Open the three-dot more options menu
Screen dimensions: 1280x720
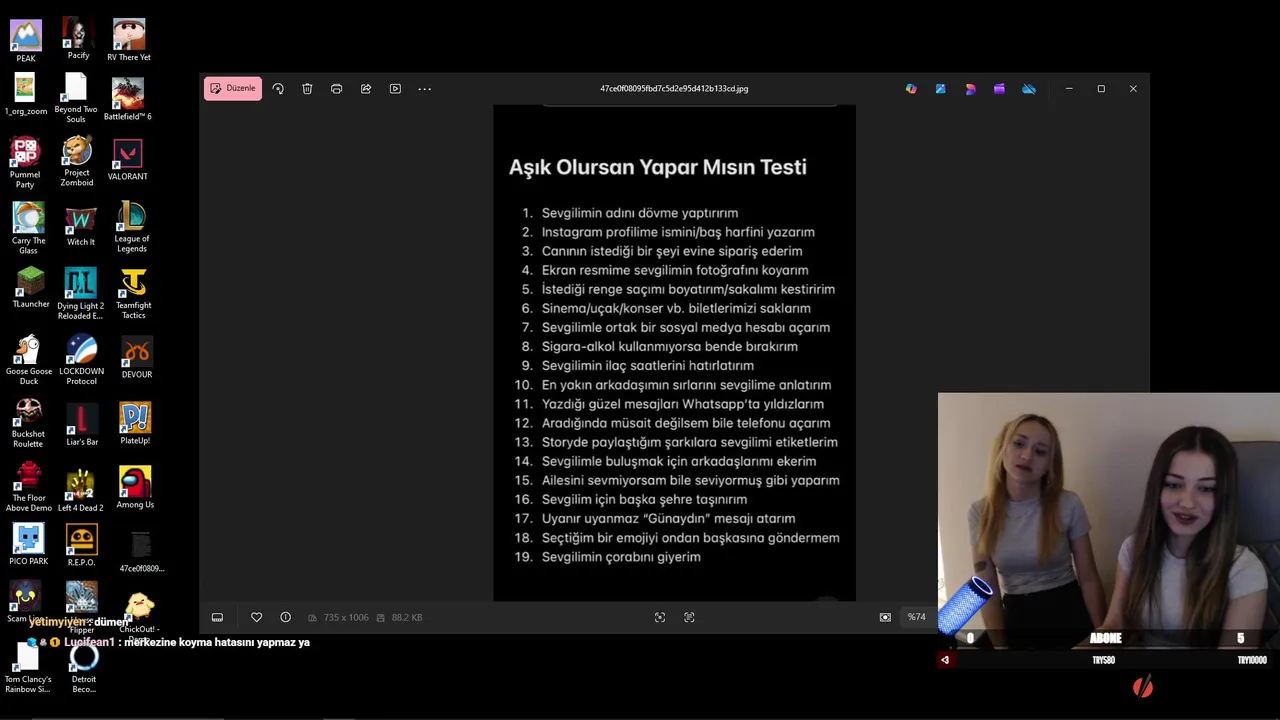pos(424,89)
